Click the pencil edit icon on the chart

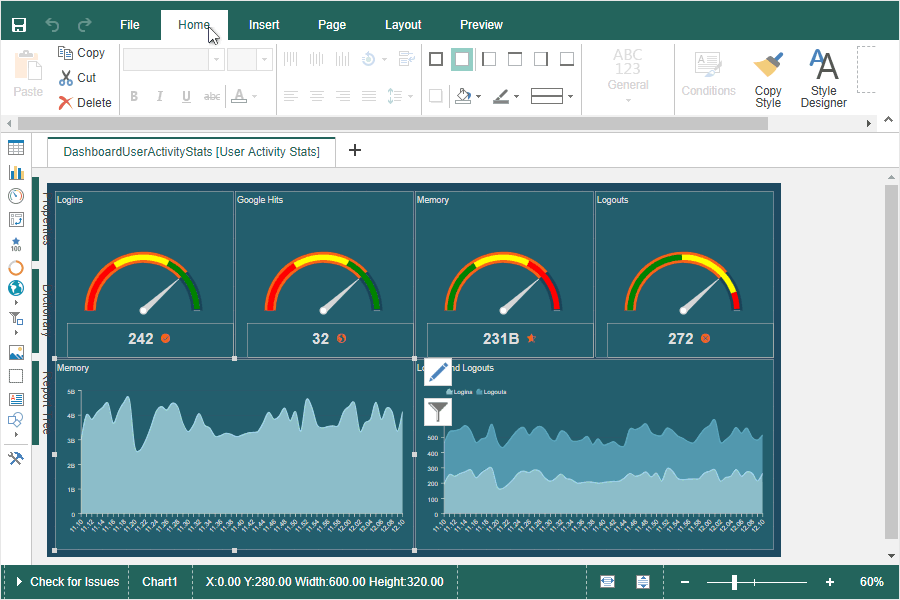(438, 372)
